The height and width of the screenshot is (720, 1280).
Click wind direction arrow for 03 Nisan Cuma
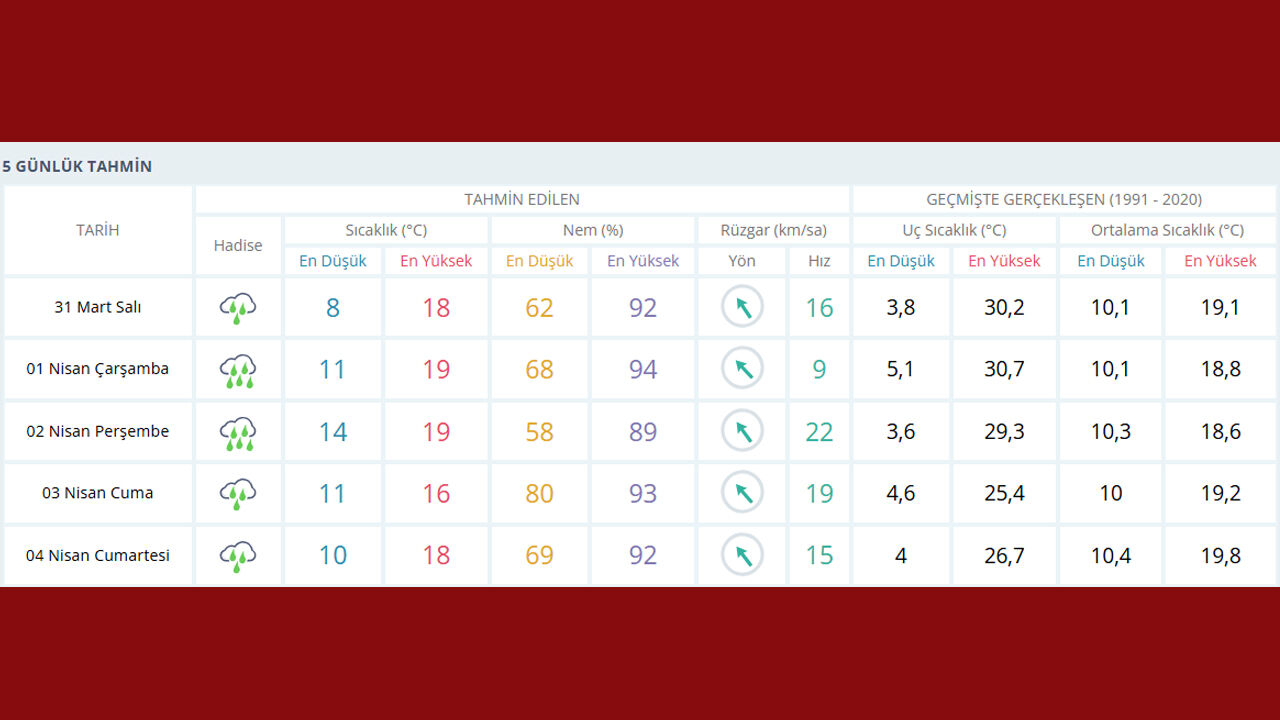pos(742,493)
